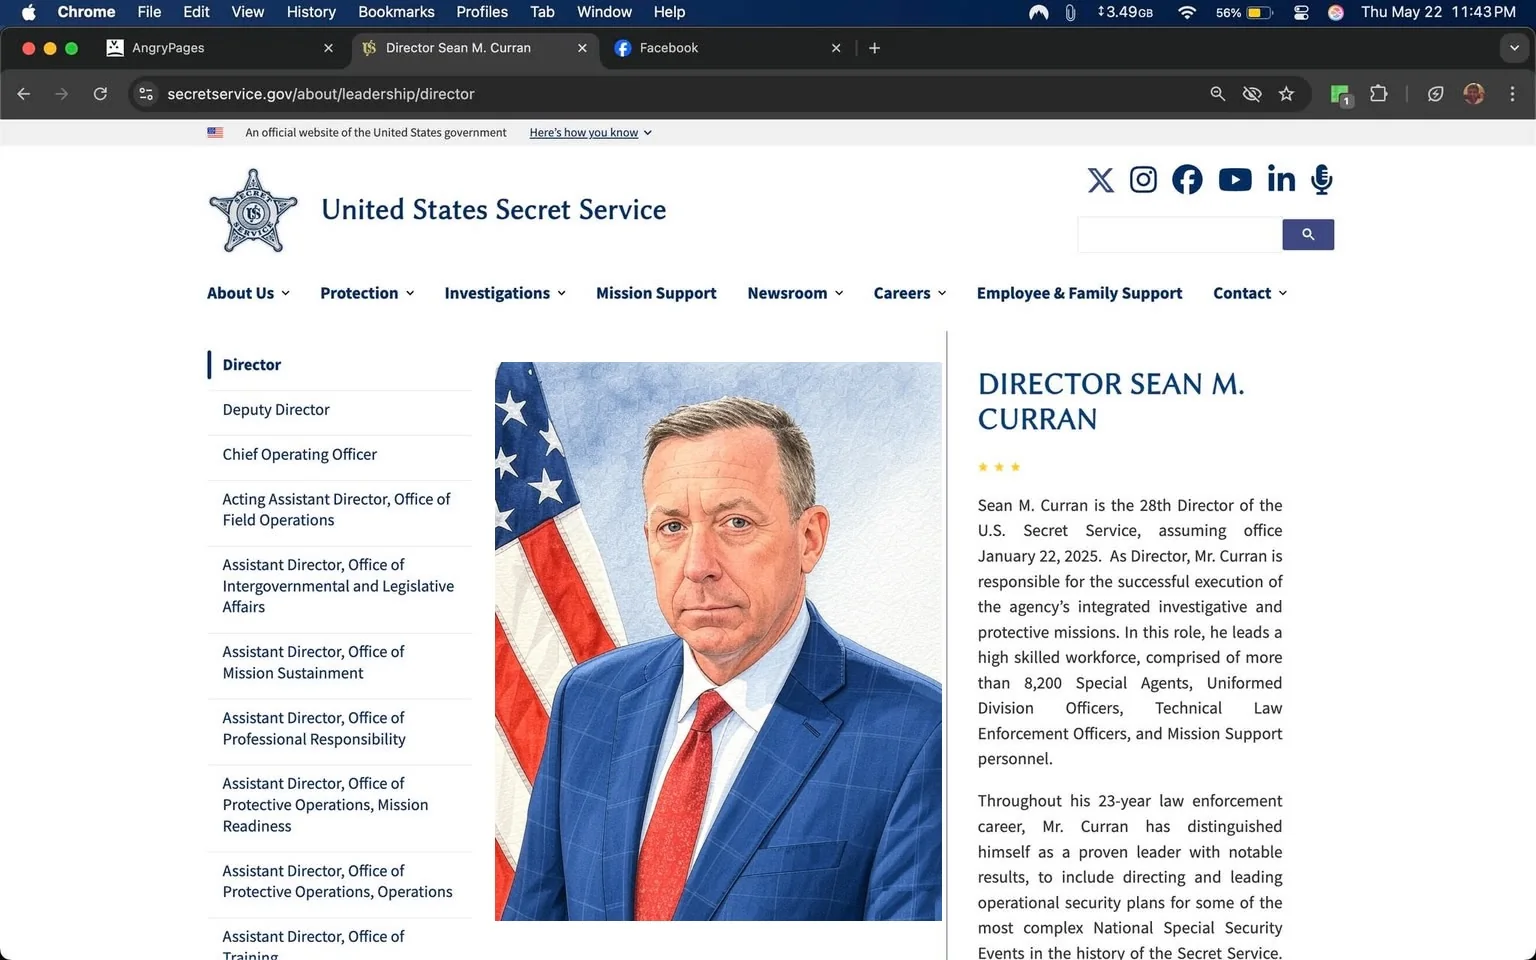Go back with the browser back arrow
The height and width of the screenshot is (960, 1536).
pos(24,94)
